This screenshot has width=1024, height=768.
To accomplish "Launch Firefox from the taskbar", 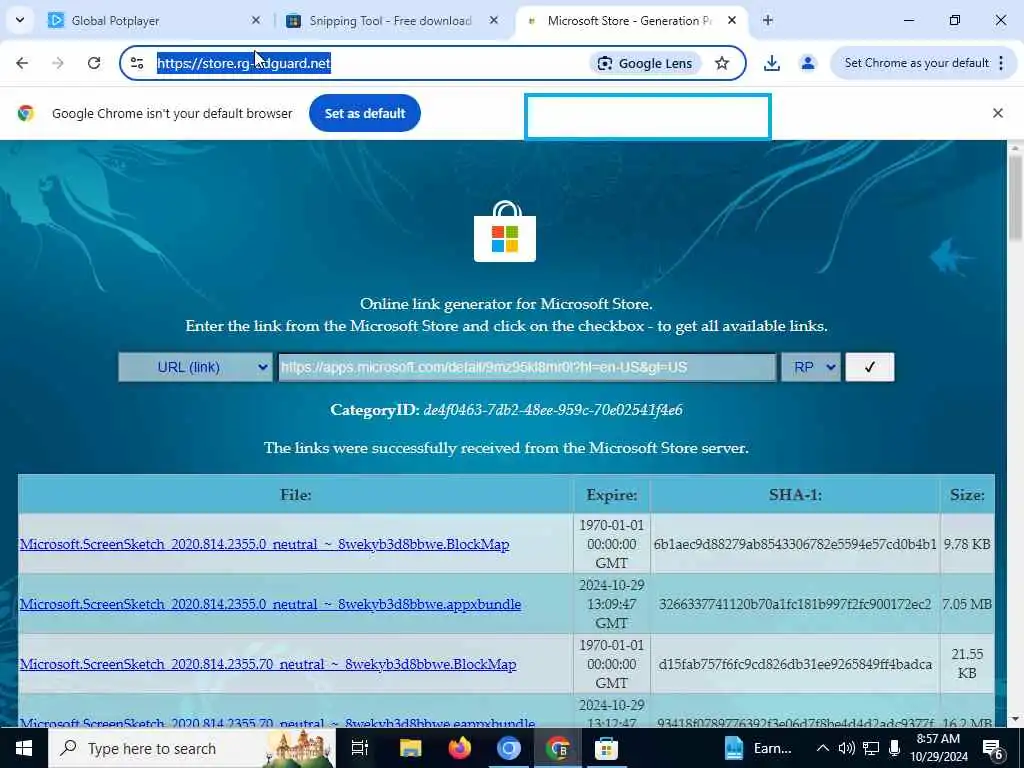I will click(x=460, y=748).
